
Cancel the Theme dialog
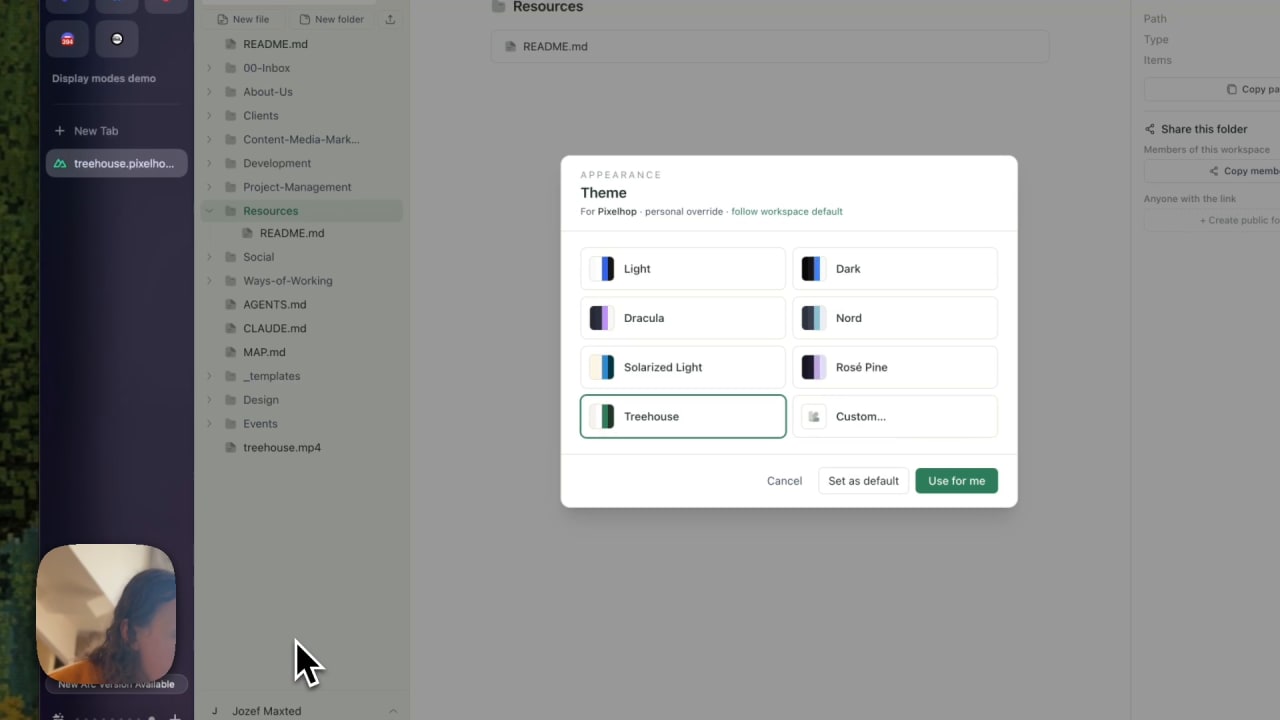tap(784, 481)
